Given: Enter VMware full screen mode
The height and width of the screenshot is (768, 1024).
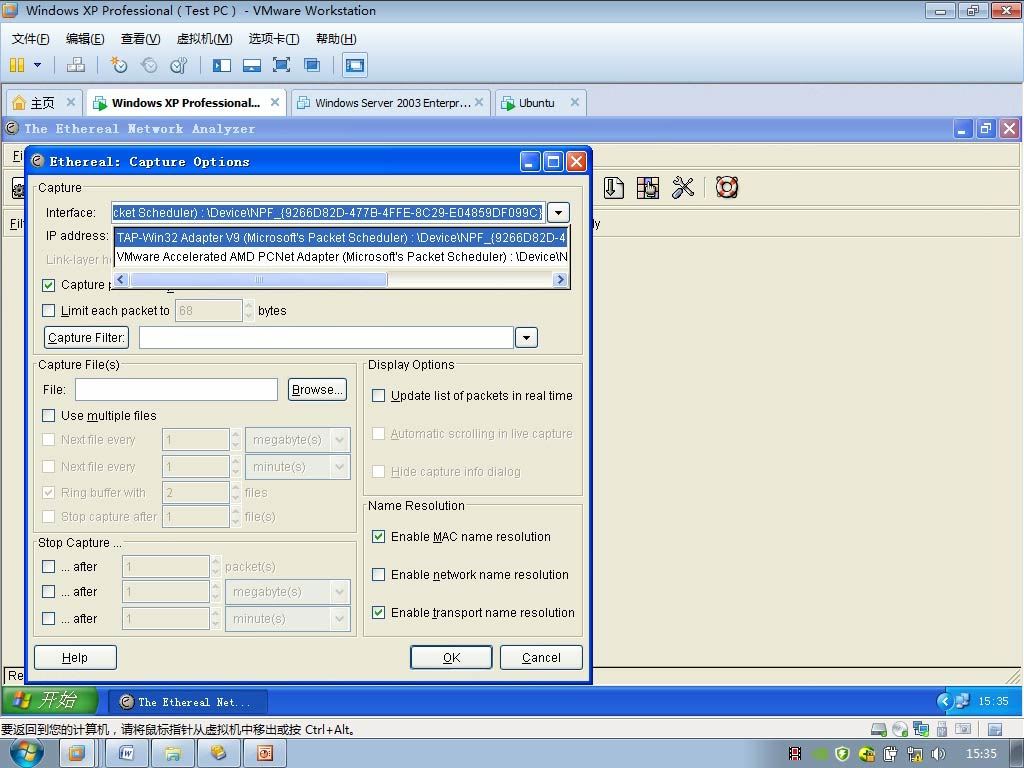Looking at the screenshot, I should click(x=281, y=65).
